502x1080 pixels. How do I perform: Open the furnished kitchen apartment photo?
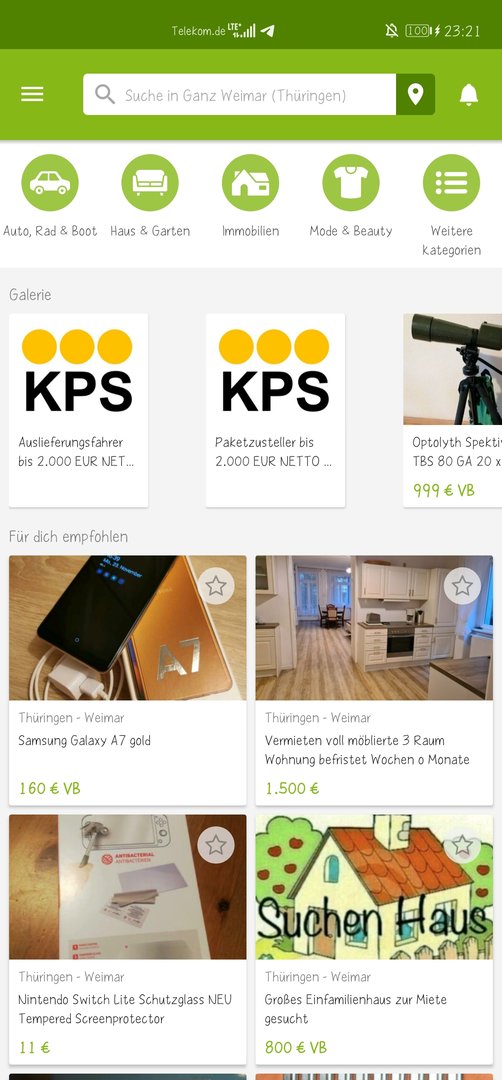374,628
